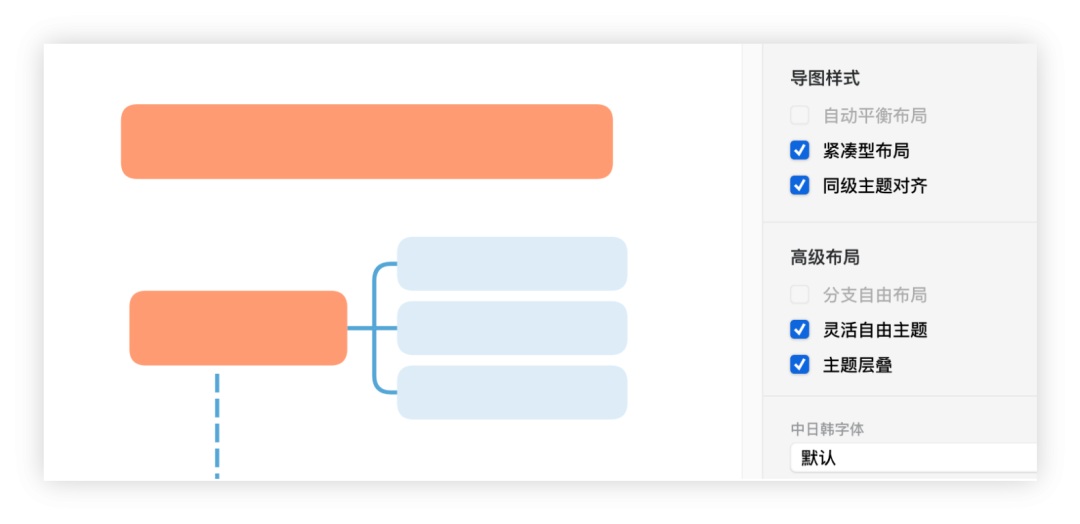Viewport: 1080px width, 524px height.
Task: Open the 中日韩字体 dropdown showing 默认
Action: pos(913,458)
